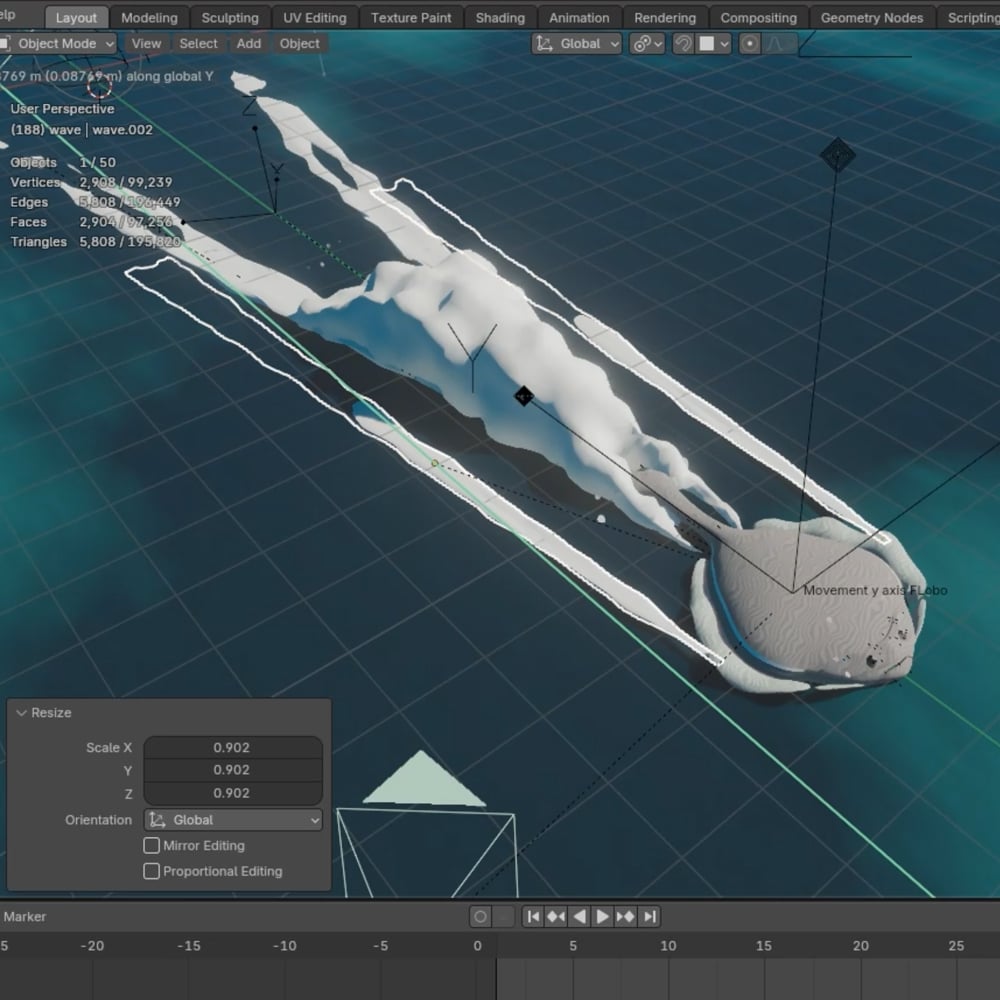
Task: Open the Texture Paint workspace tab
Action: point(411,18)
